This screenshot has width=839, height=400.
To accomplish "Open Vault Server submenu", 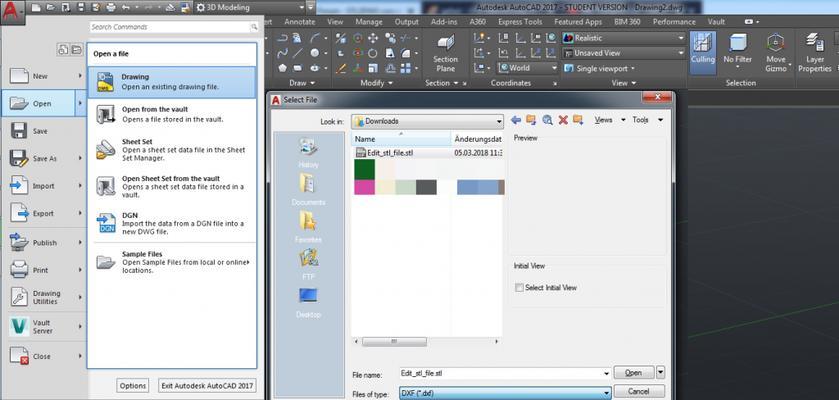I will 43,327.
